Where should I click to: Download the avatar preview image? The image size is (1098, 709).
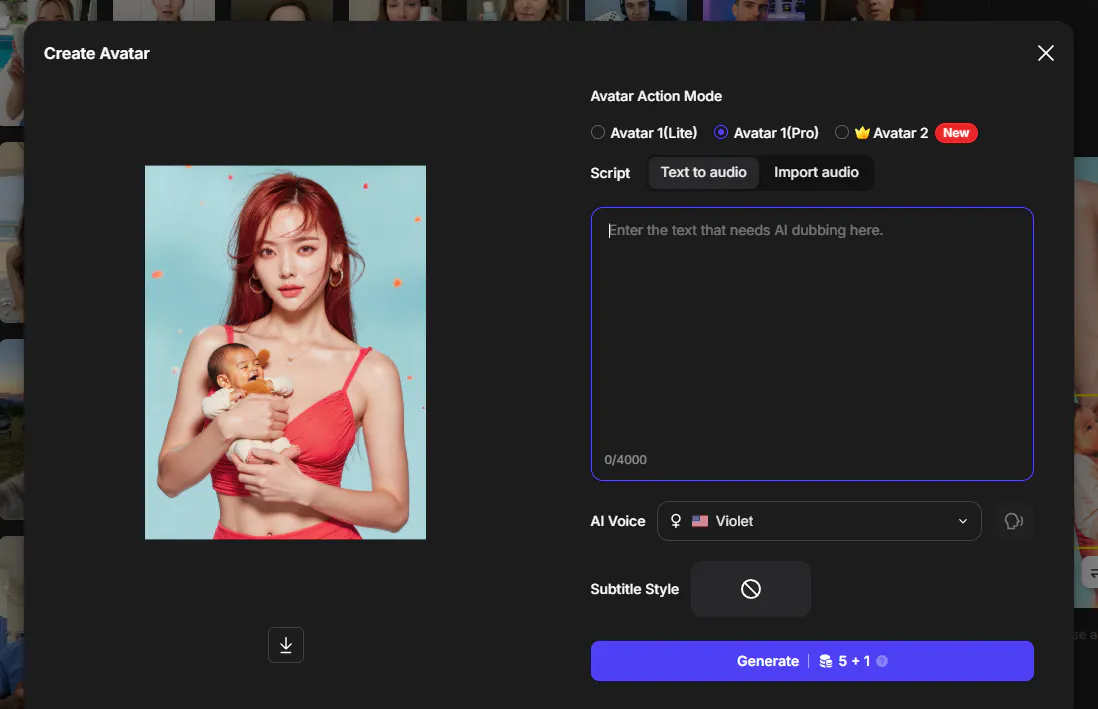click(285, 645)
